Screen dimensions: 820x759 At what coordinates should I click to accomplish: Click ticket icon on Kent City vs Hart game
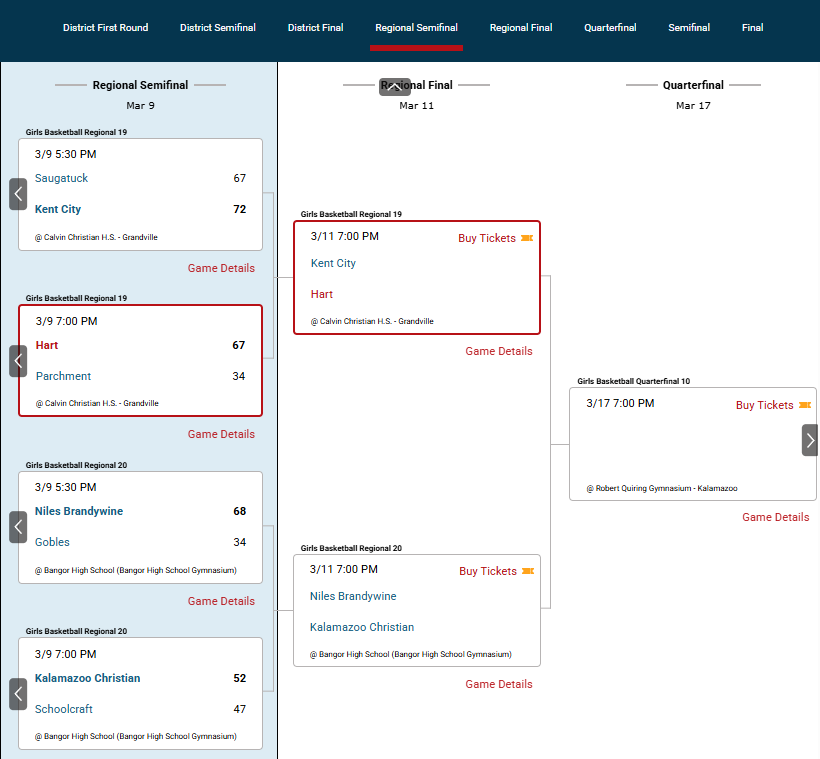click(x=527, y=238)
